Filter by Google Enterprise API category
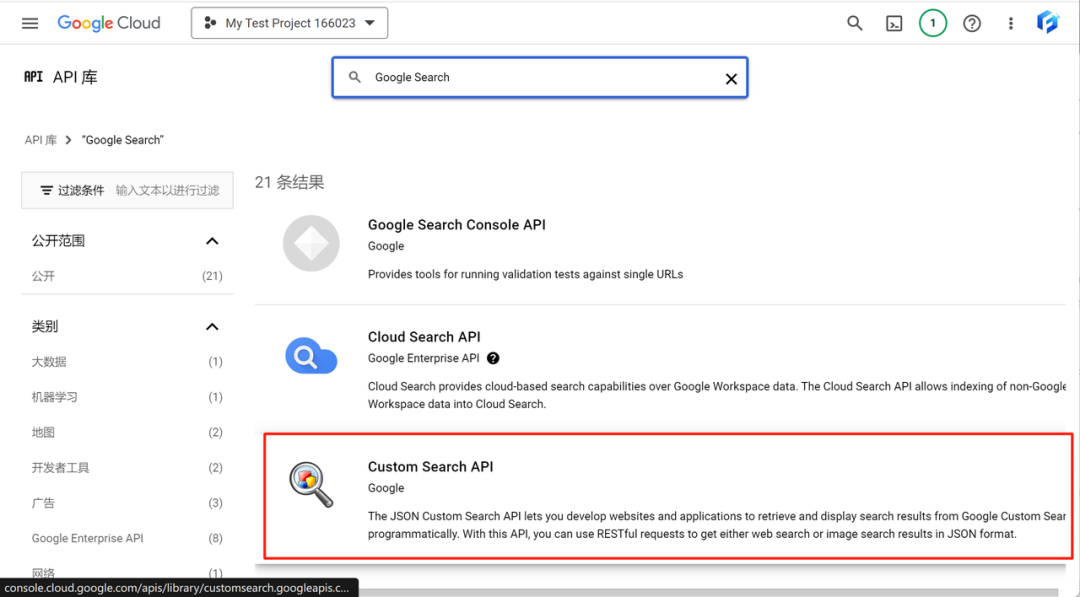1080x597 pixels. (127, 538)
